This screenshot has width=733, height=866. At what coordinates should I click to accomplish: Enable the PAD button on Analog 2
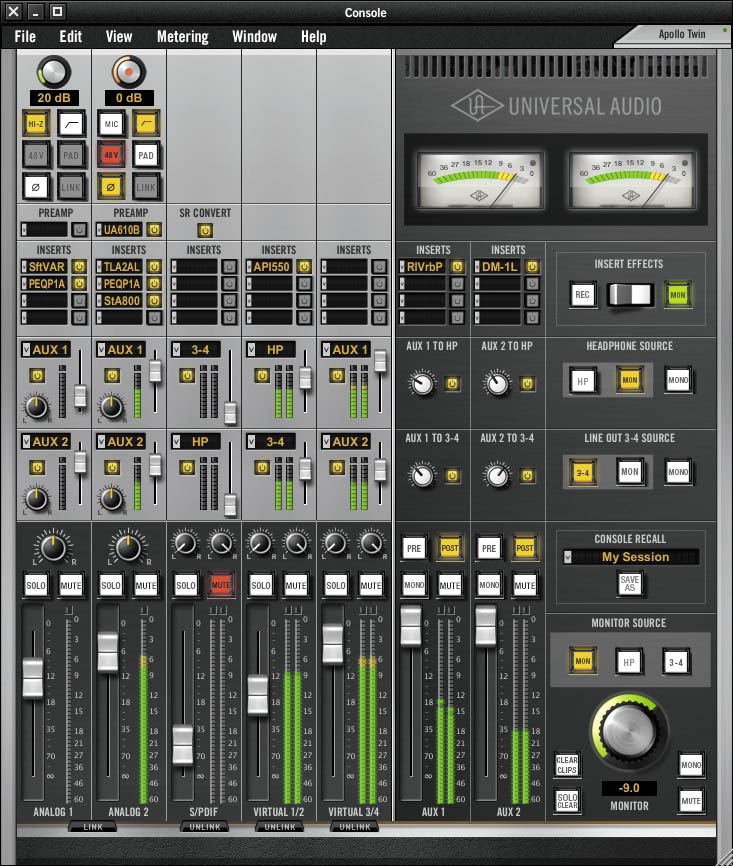point(146,156)
